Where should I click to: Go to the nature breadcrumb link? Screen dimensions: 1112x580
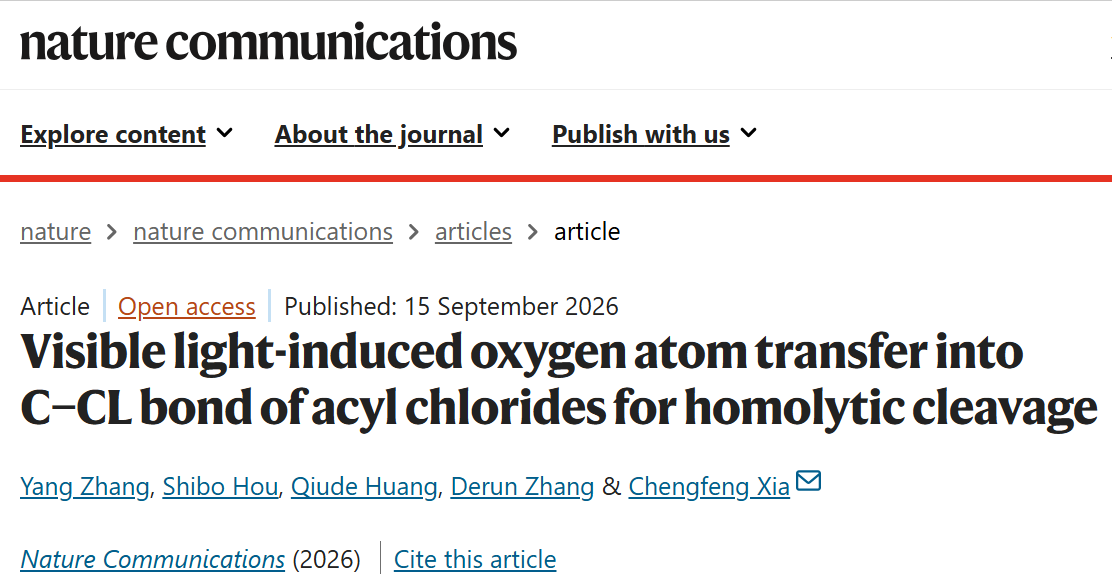[55, 231]
